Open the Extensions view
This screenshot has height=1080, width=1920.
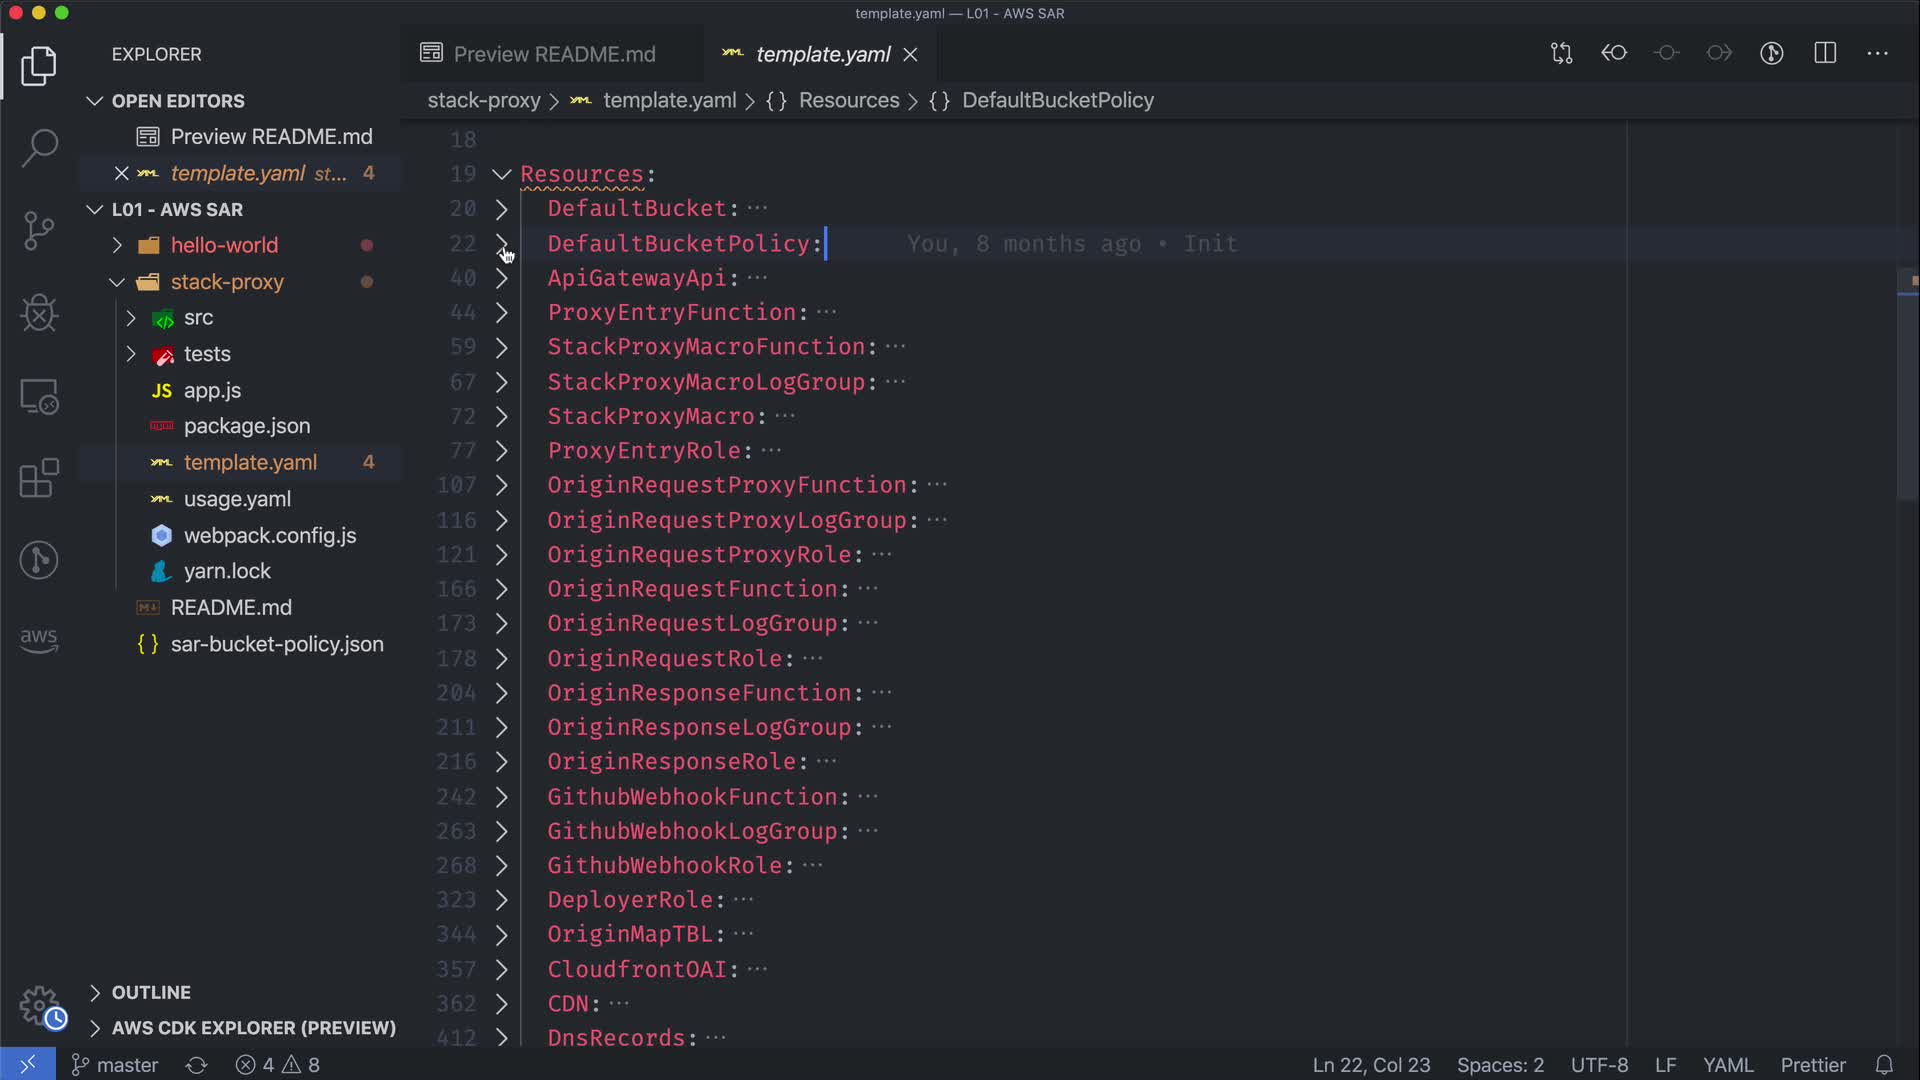[x=39, y=478]
